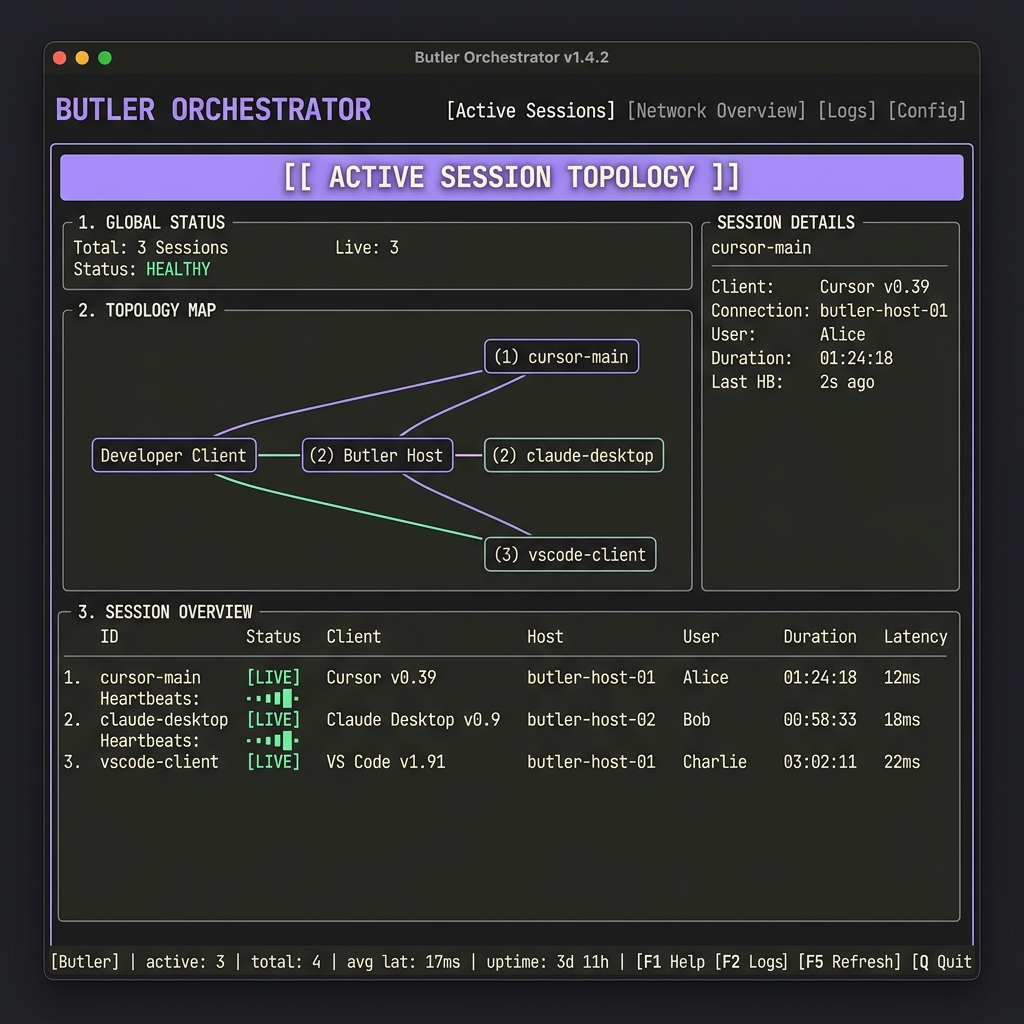Click avg lat: 17ms in status bar

[403, 962]
